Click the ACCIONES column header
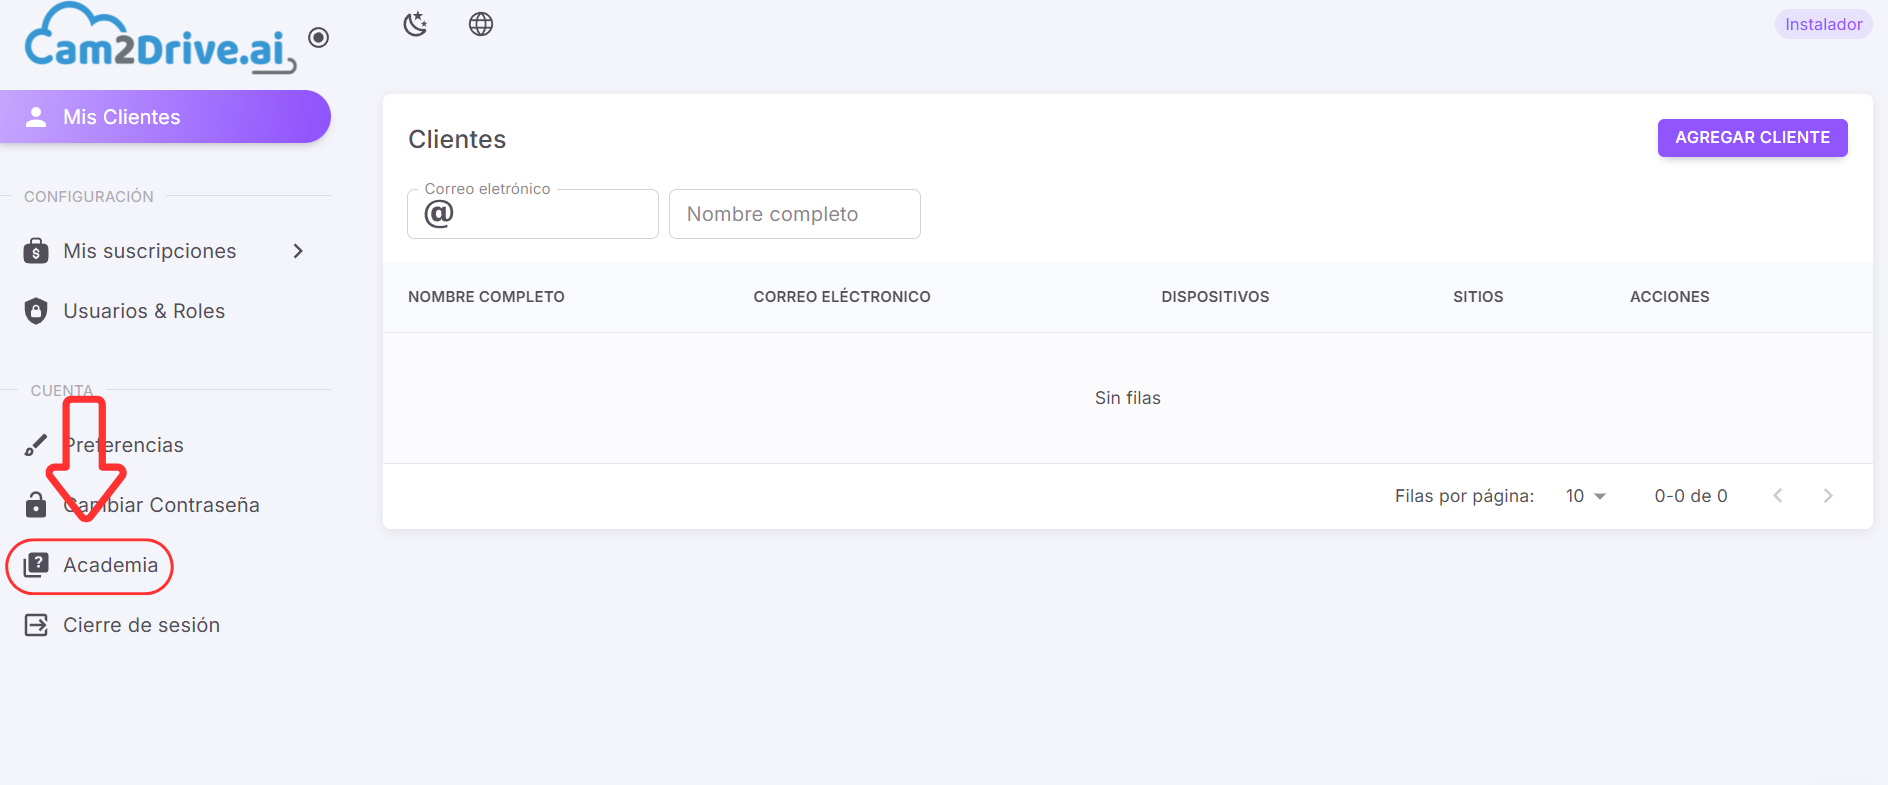The image size is (1888, 785). pyautogui.click(x=1670, y=297)
